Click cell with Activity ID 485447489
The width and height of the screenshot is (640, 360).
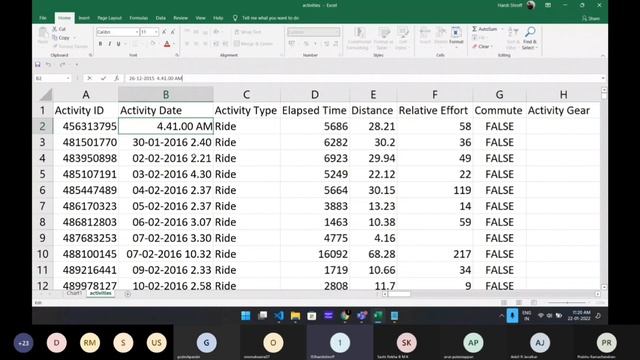tap(86, 190)
